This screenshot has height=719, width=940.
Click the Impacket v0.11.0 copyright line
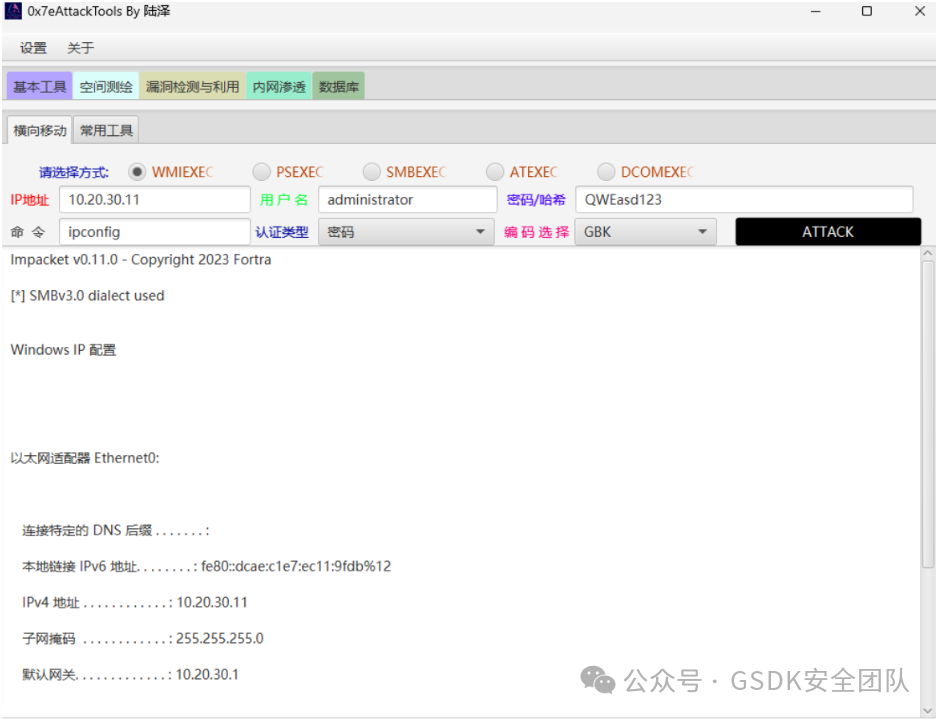coord(141,260)
